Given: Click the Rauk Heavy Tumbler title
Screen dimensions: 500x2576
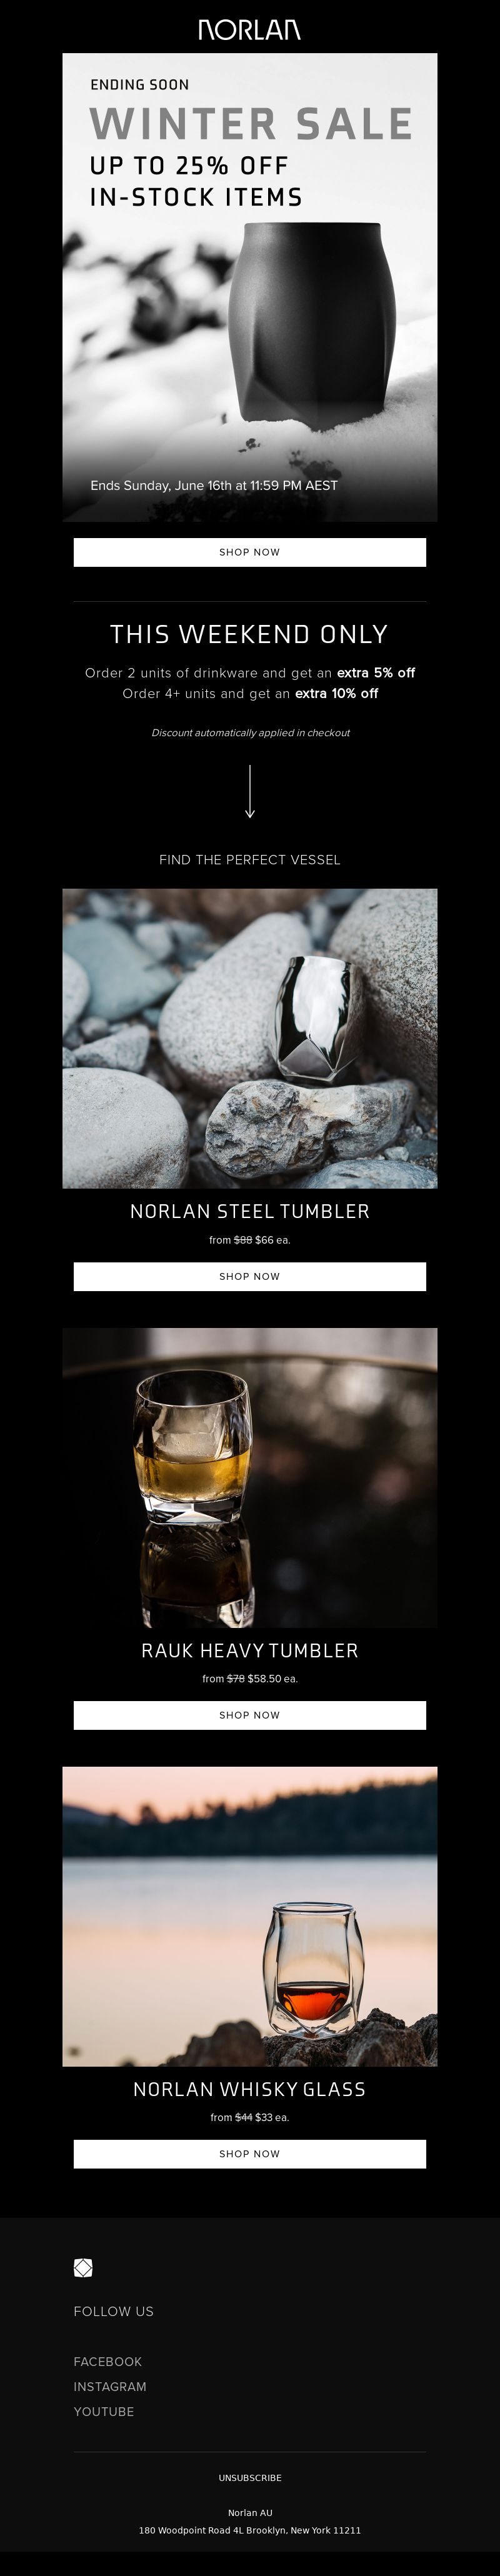Looking at the screenshot, I should point(250,1650).
